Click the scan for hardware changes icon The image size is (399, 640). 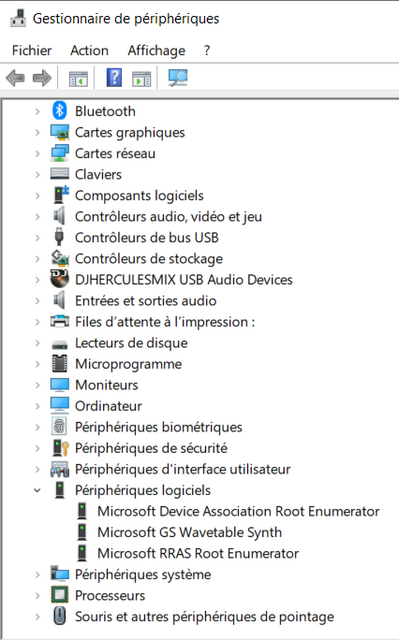[178, 78]
